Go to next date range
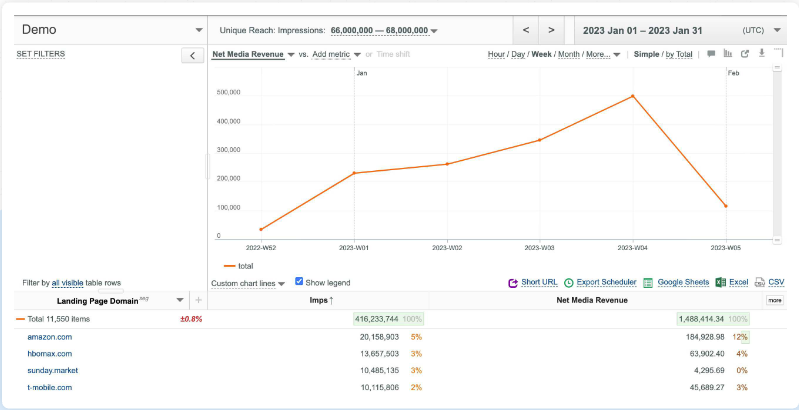The image size is (799, 410). [551, 30]
